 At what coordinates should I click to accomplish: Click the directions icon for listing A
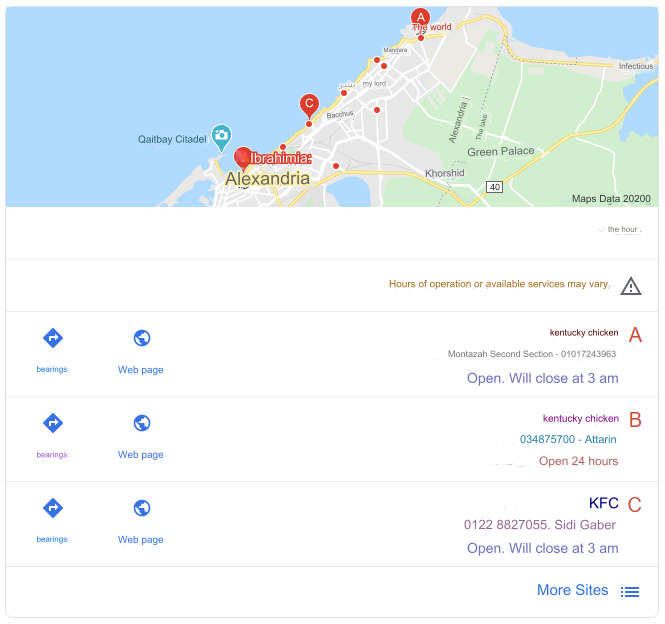[53, 338]
